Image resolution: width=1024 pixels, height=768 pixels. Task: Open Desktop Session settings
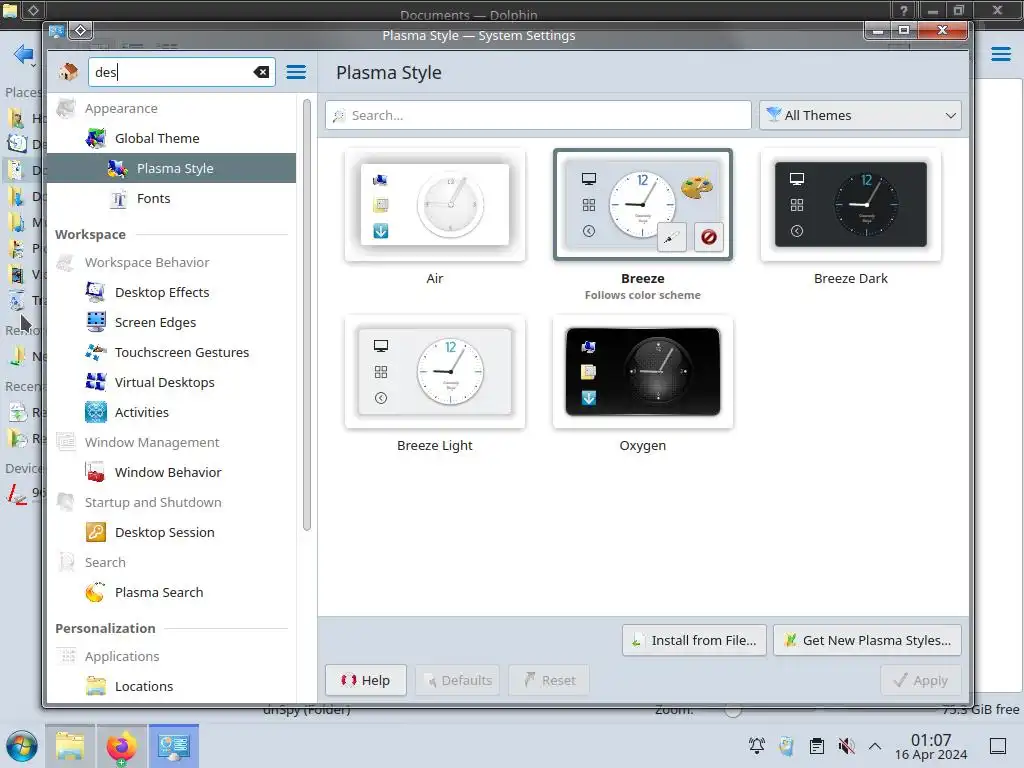172,533
